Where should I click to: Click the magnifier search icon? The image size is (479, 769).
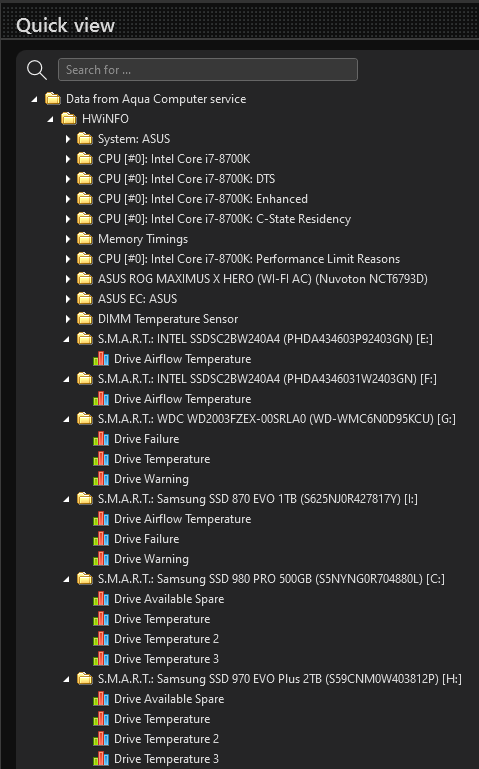coord(37,70)
